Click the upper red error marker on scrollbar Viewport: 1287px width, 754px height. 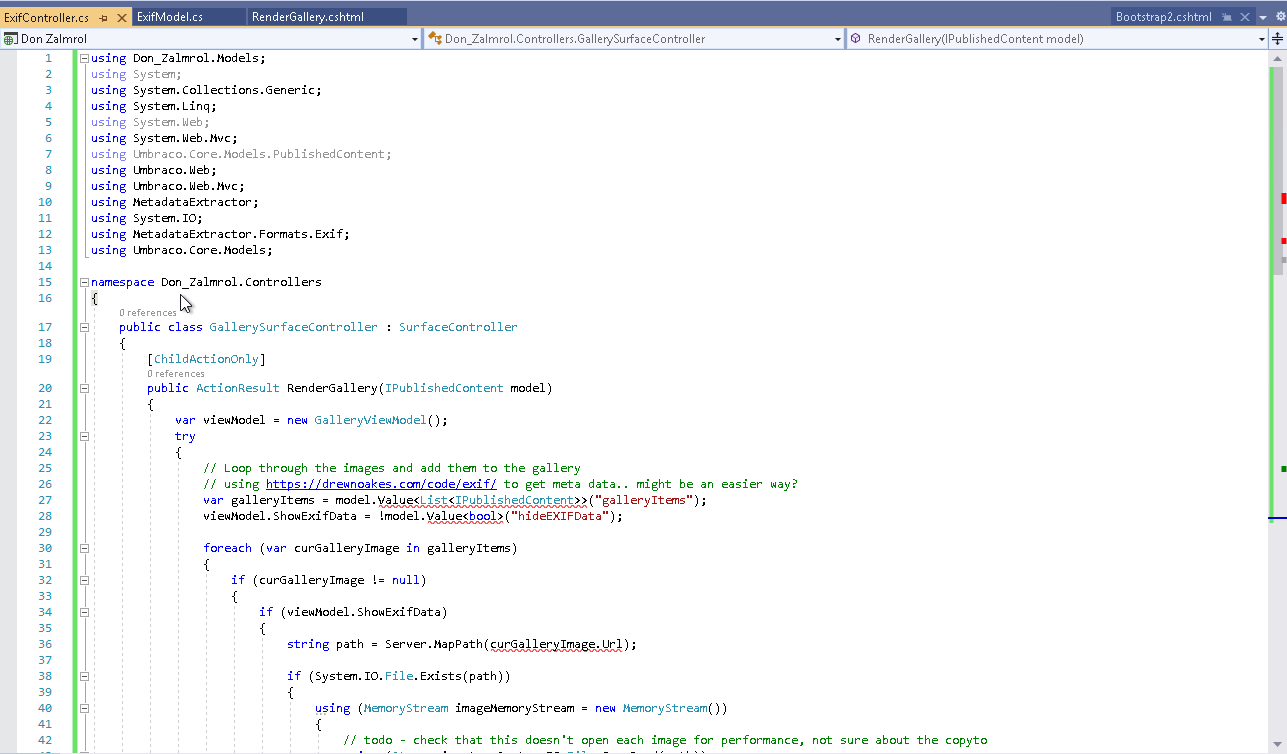1283,199
